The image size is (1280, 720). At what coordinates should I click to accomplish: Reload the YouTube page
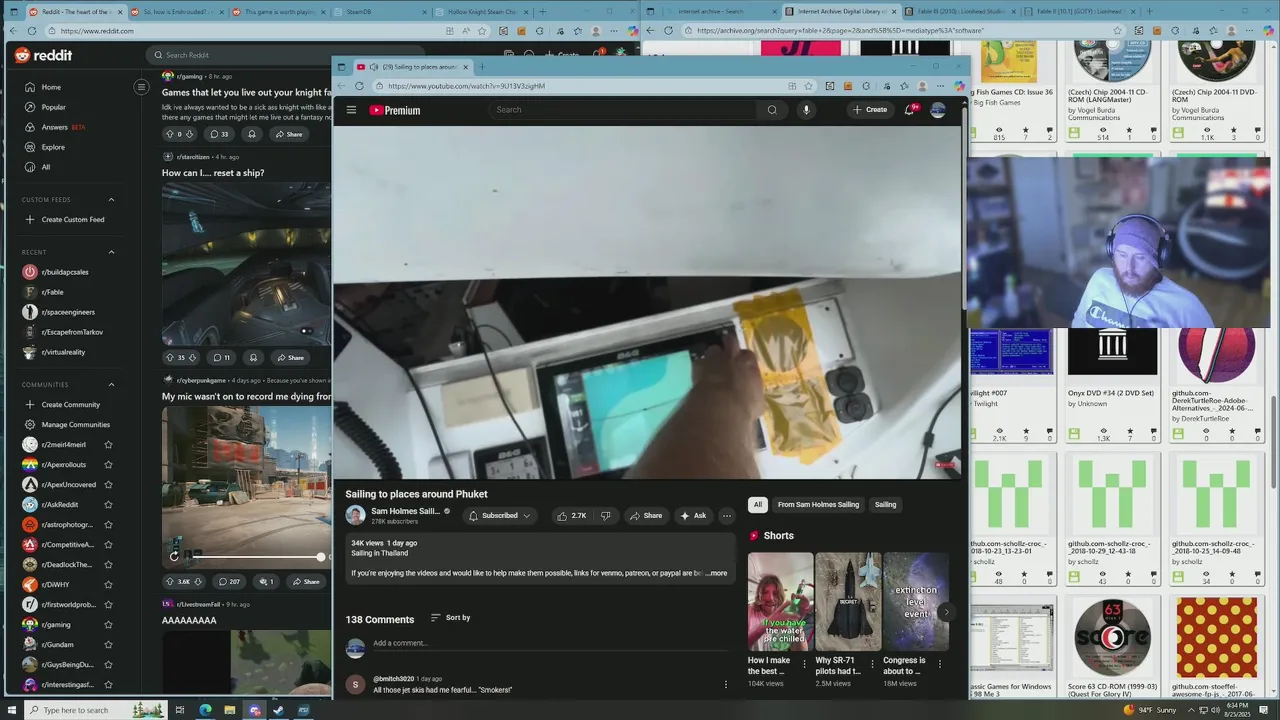(359, 86)
